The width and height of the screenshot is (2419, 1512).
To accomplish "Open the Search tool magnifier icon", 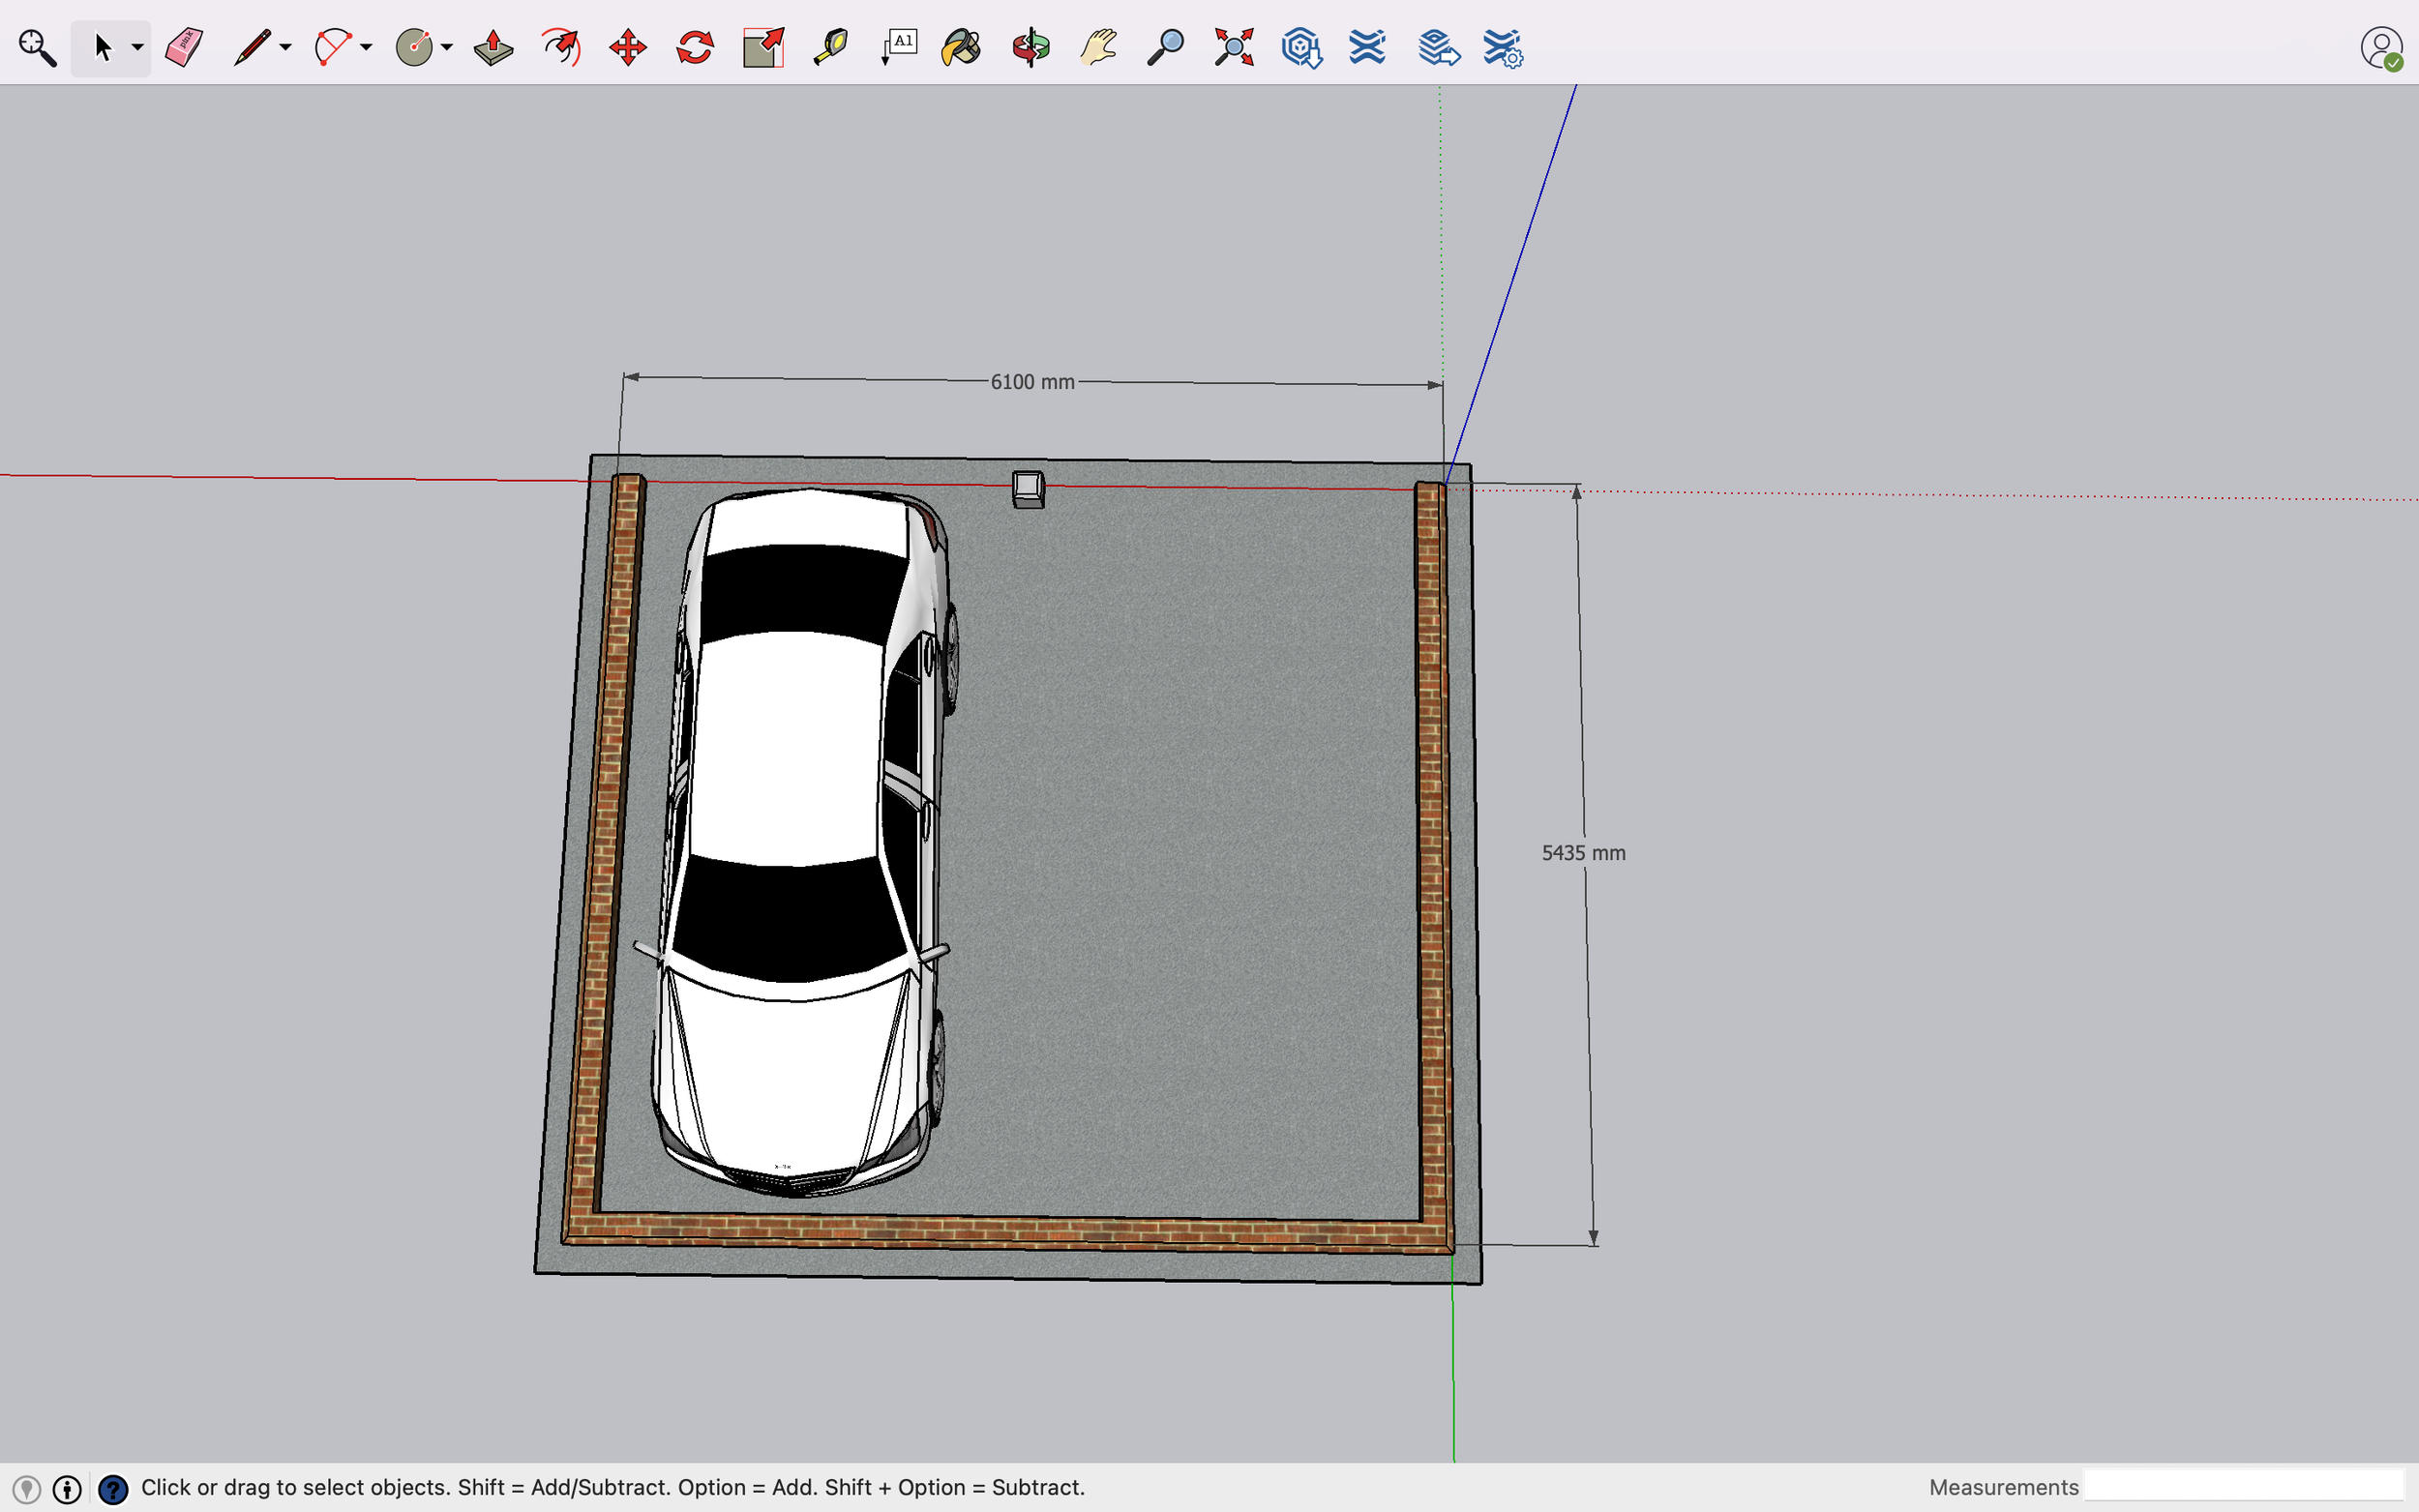I will coord(37,47).
